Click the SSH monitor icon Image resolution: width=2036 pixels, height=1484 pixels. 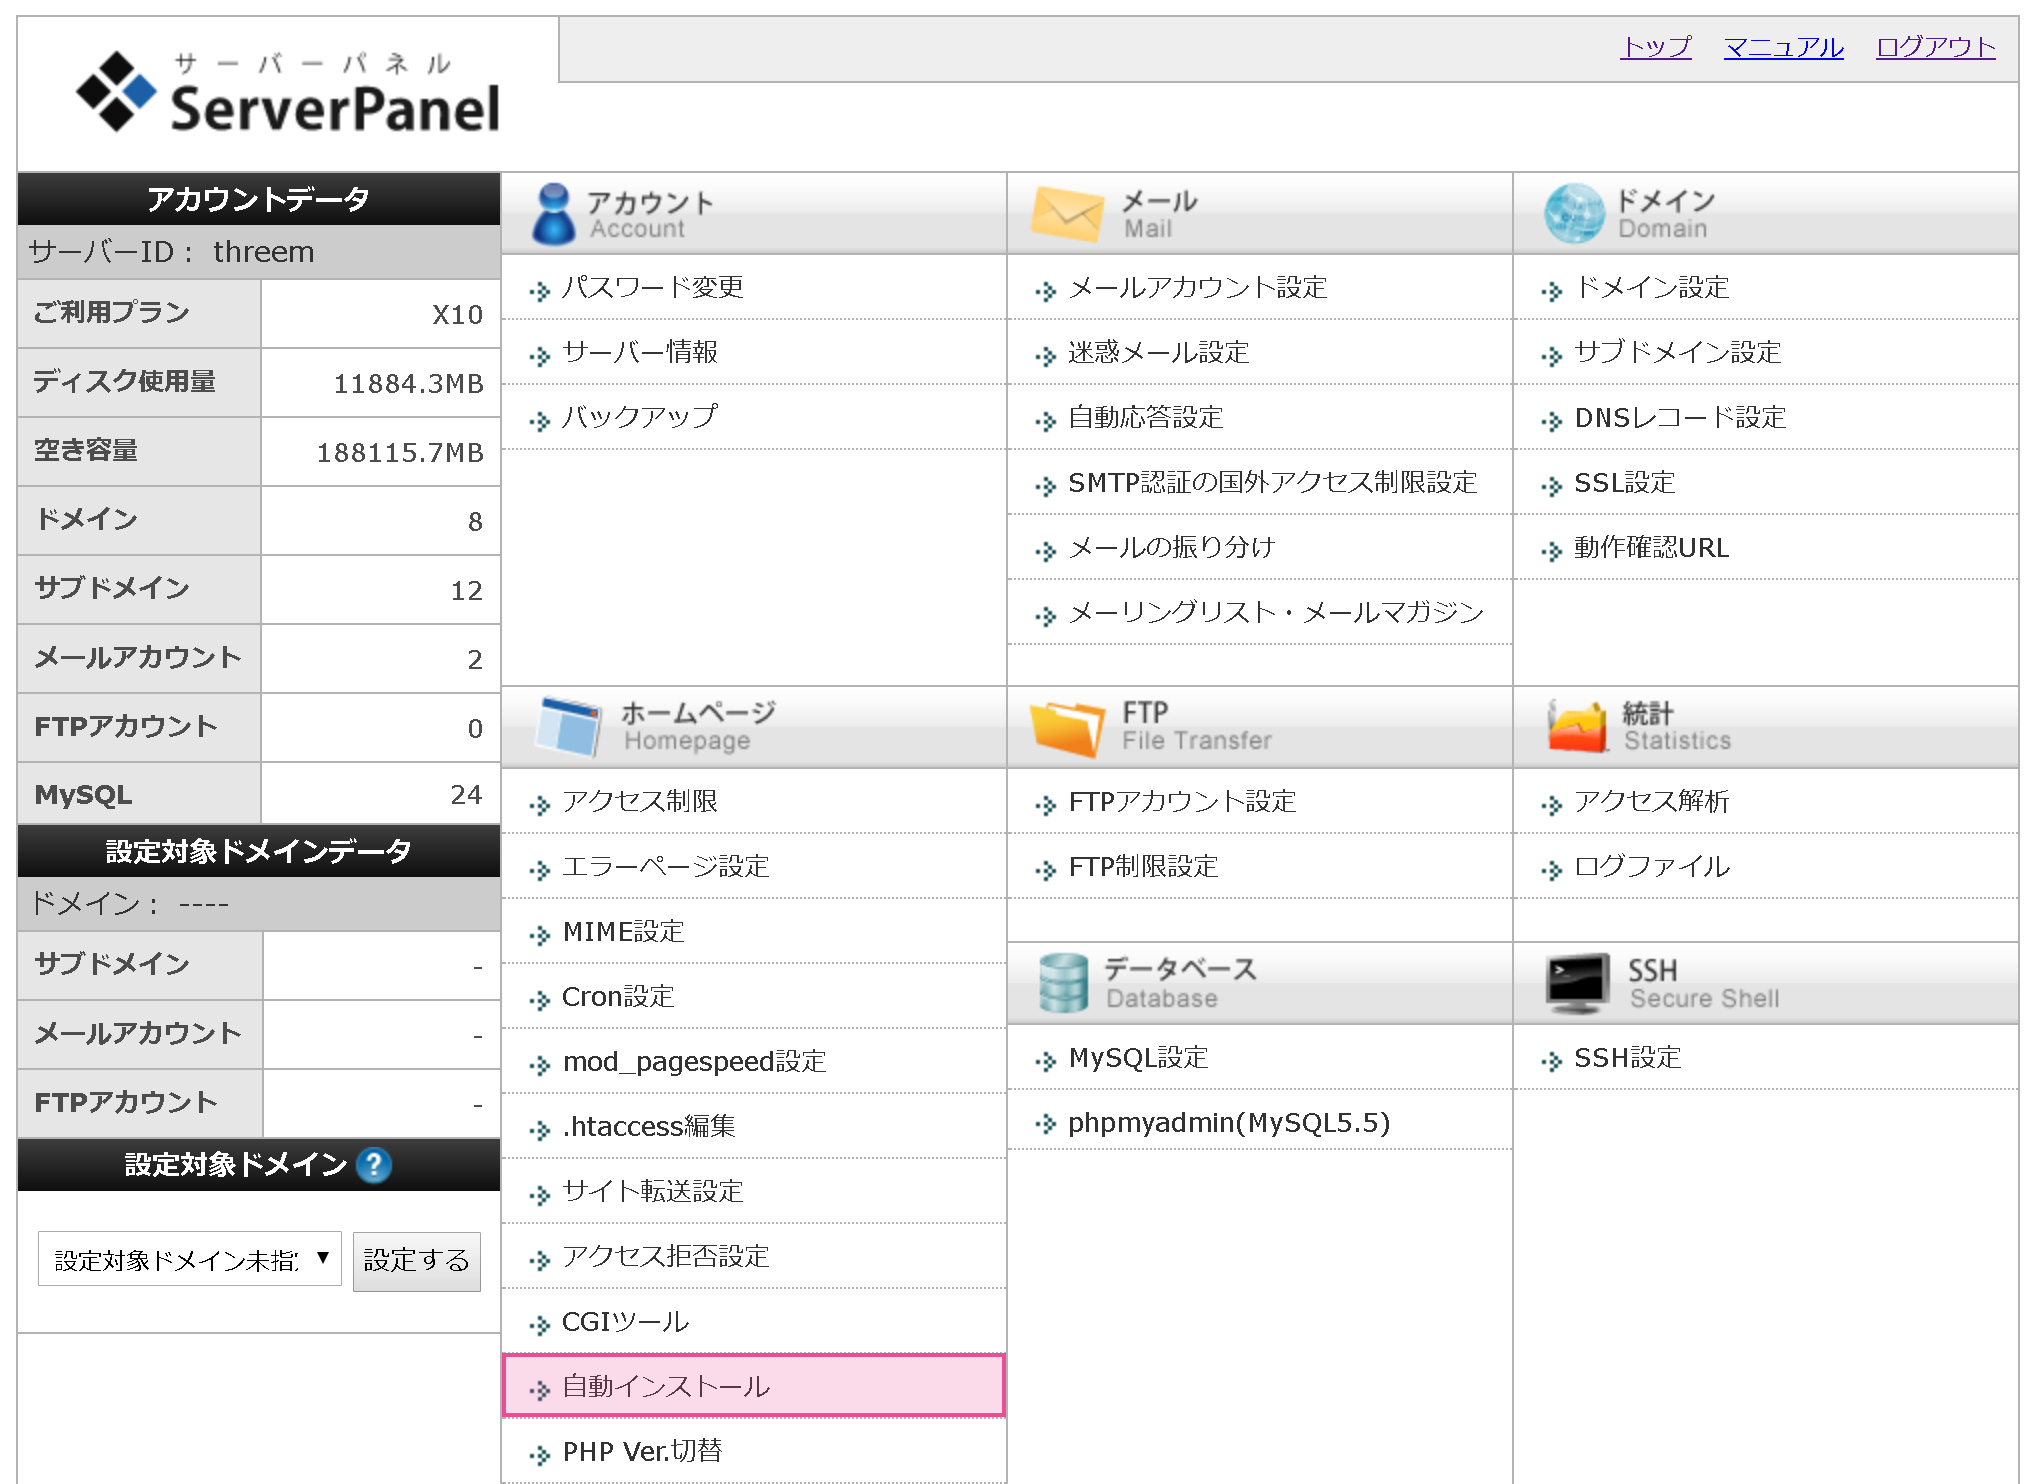point(1577,982)
